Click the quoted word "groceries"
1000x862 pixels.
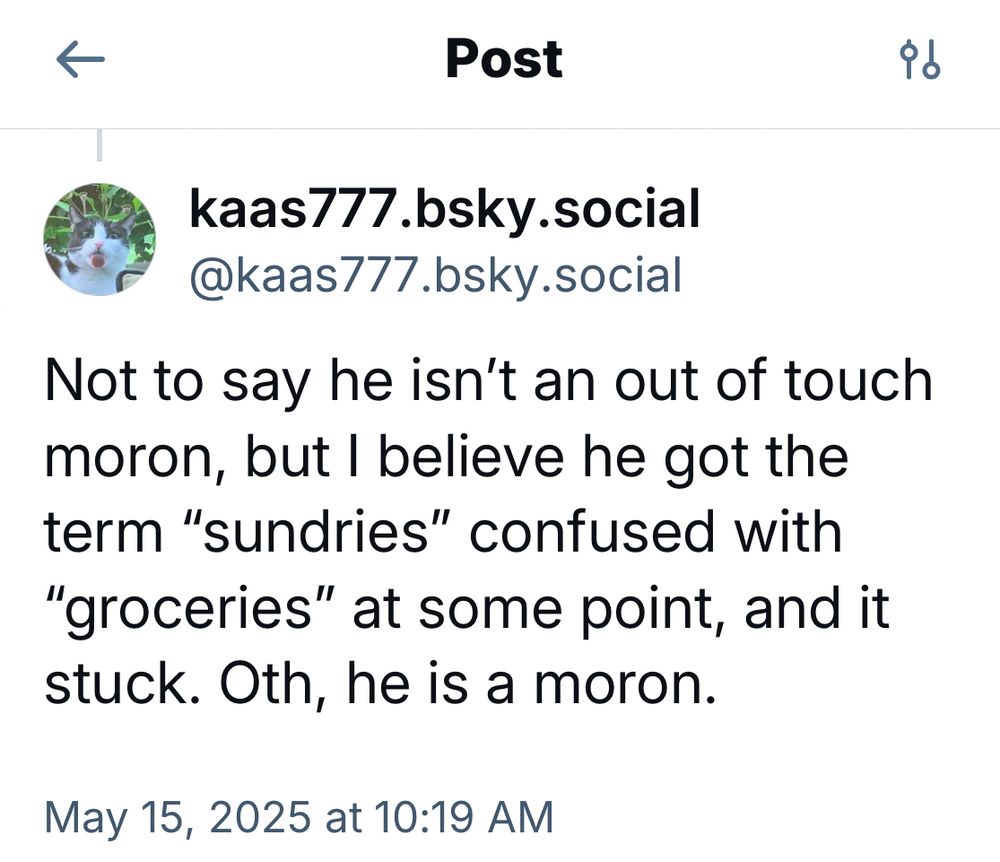click(189, 608)
